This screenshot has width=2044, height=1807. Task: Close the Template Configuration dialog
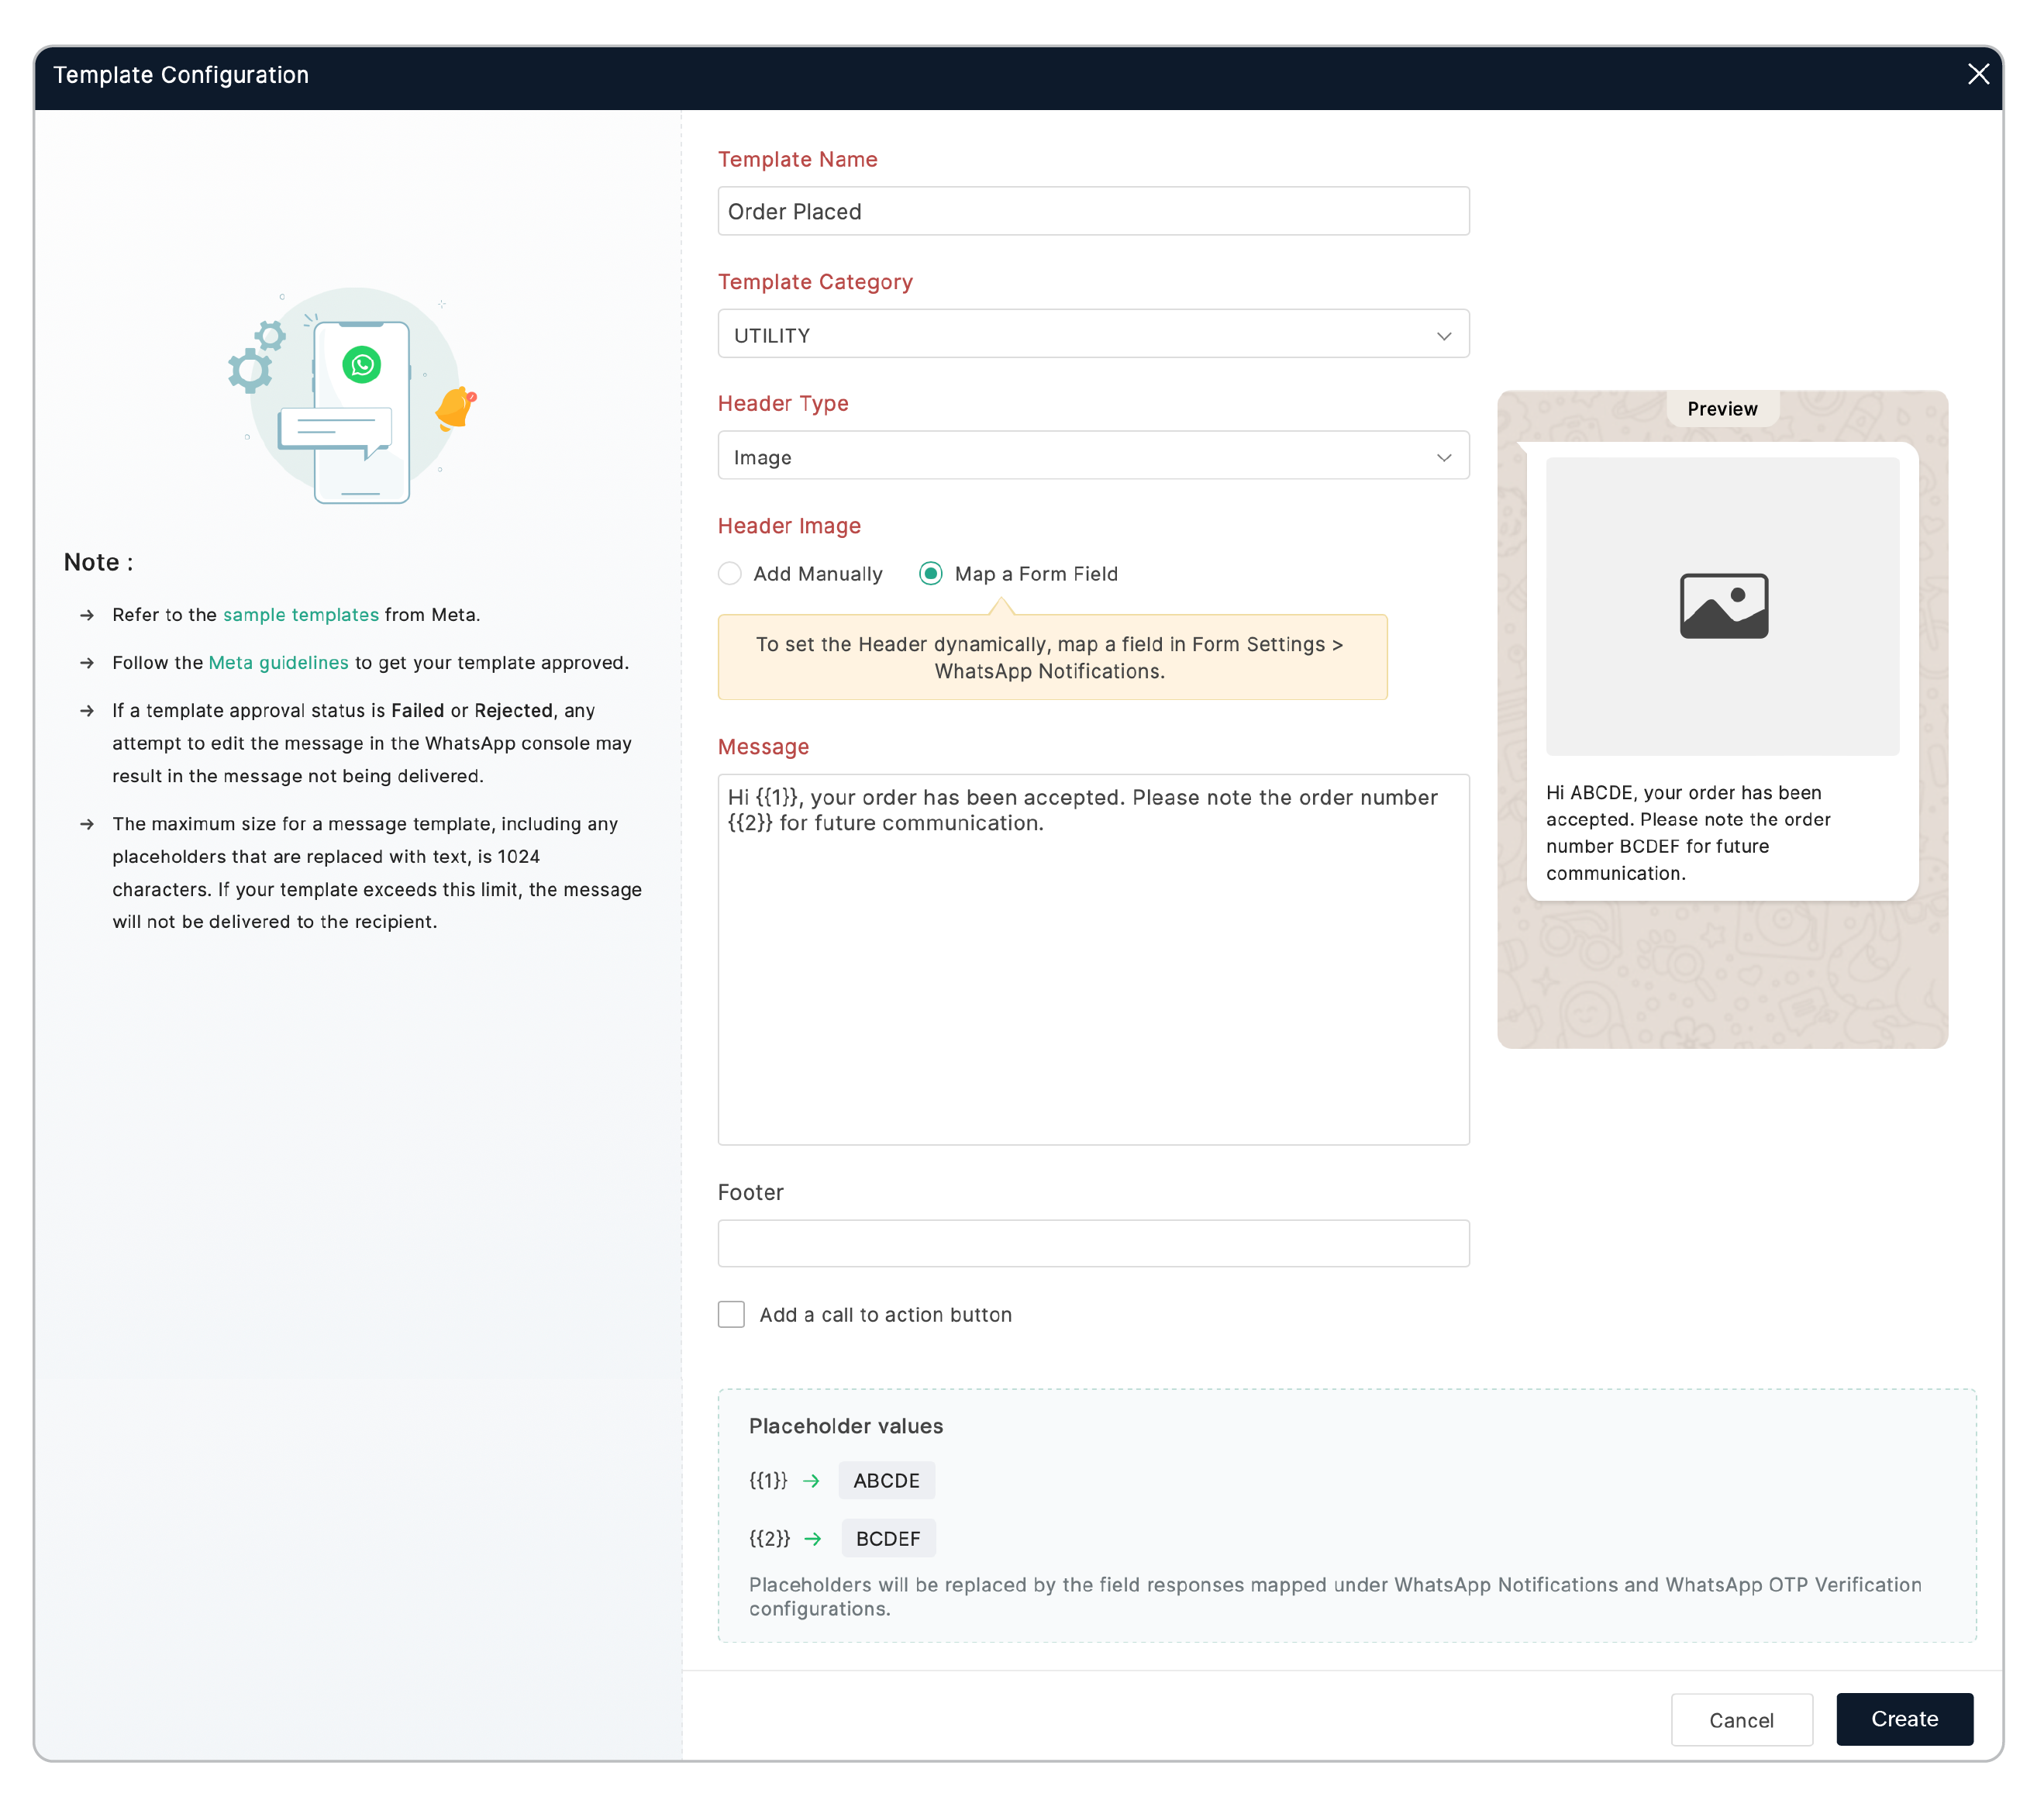pos(1977,74)
